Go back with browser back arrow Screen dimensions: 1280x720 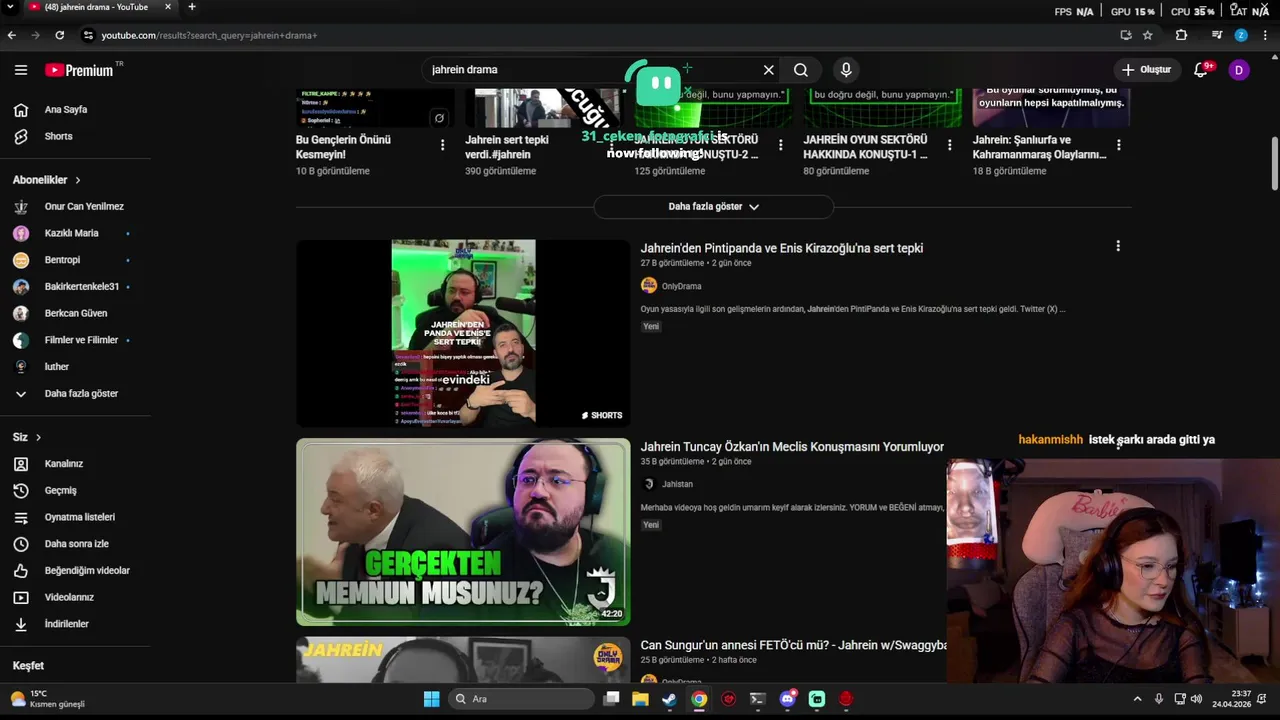click(12, 35)
